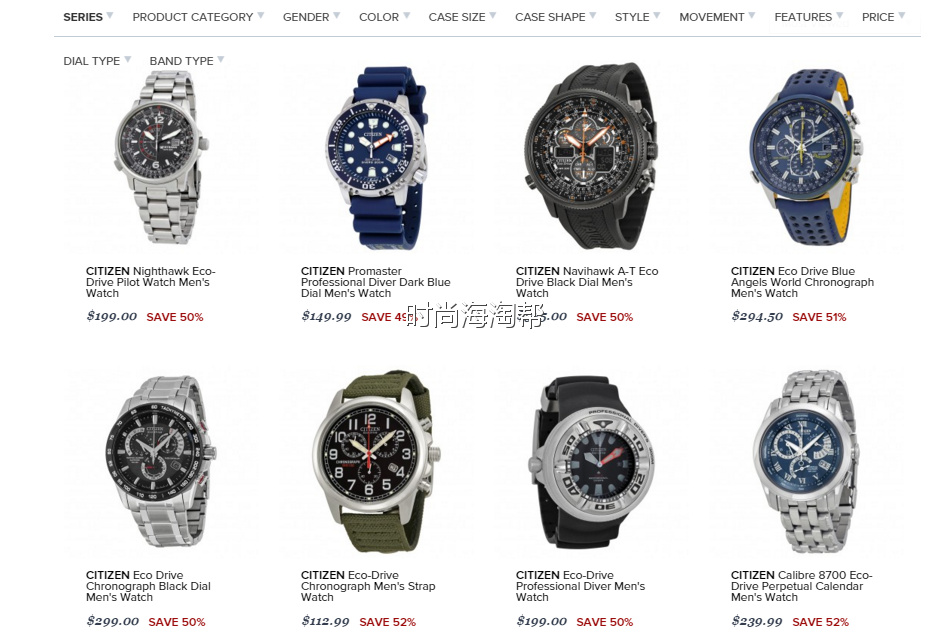Select the black Navihawk A-T watch image
This screenshot has height=632, width=952.
[591, 155]
